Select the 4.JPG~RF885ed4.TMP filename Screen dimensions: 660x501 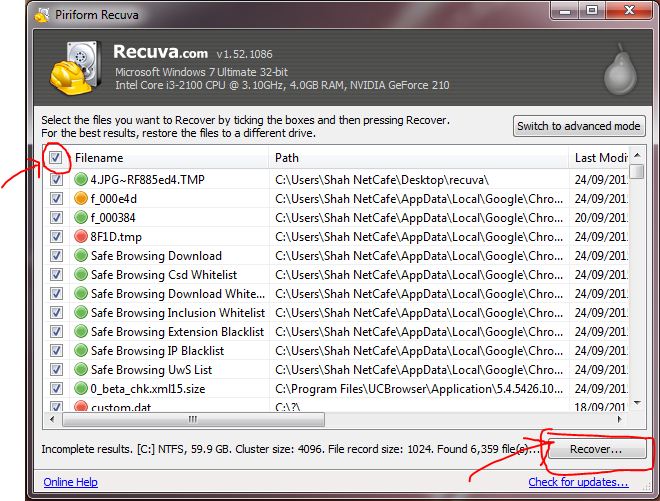147,180
